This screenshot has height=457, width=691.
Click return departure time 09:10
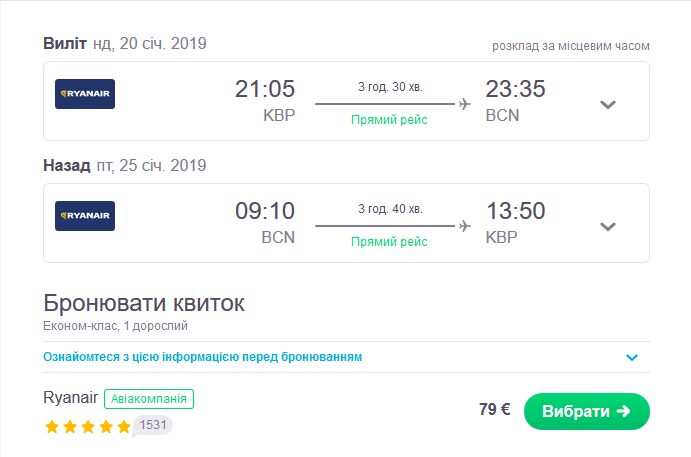click(x=265, y=211)
